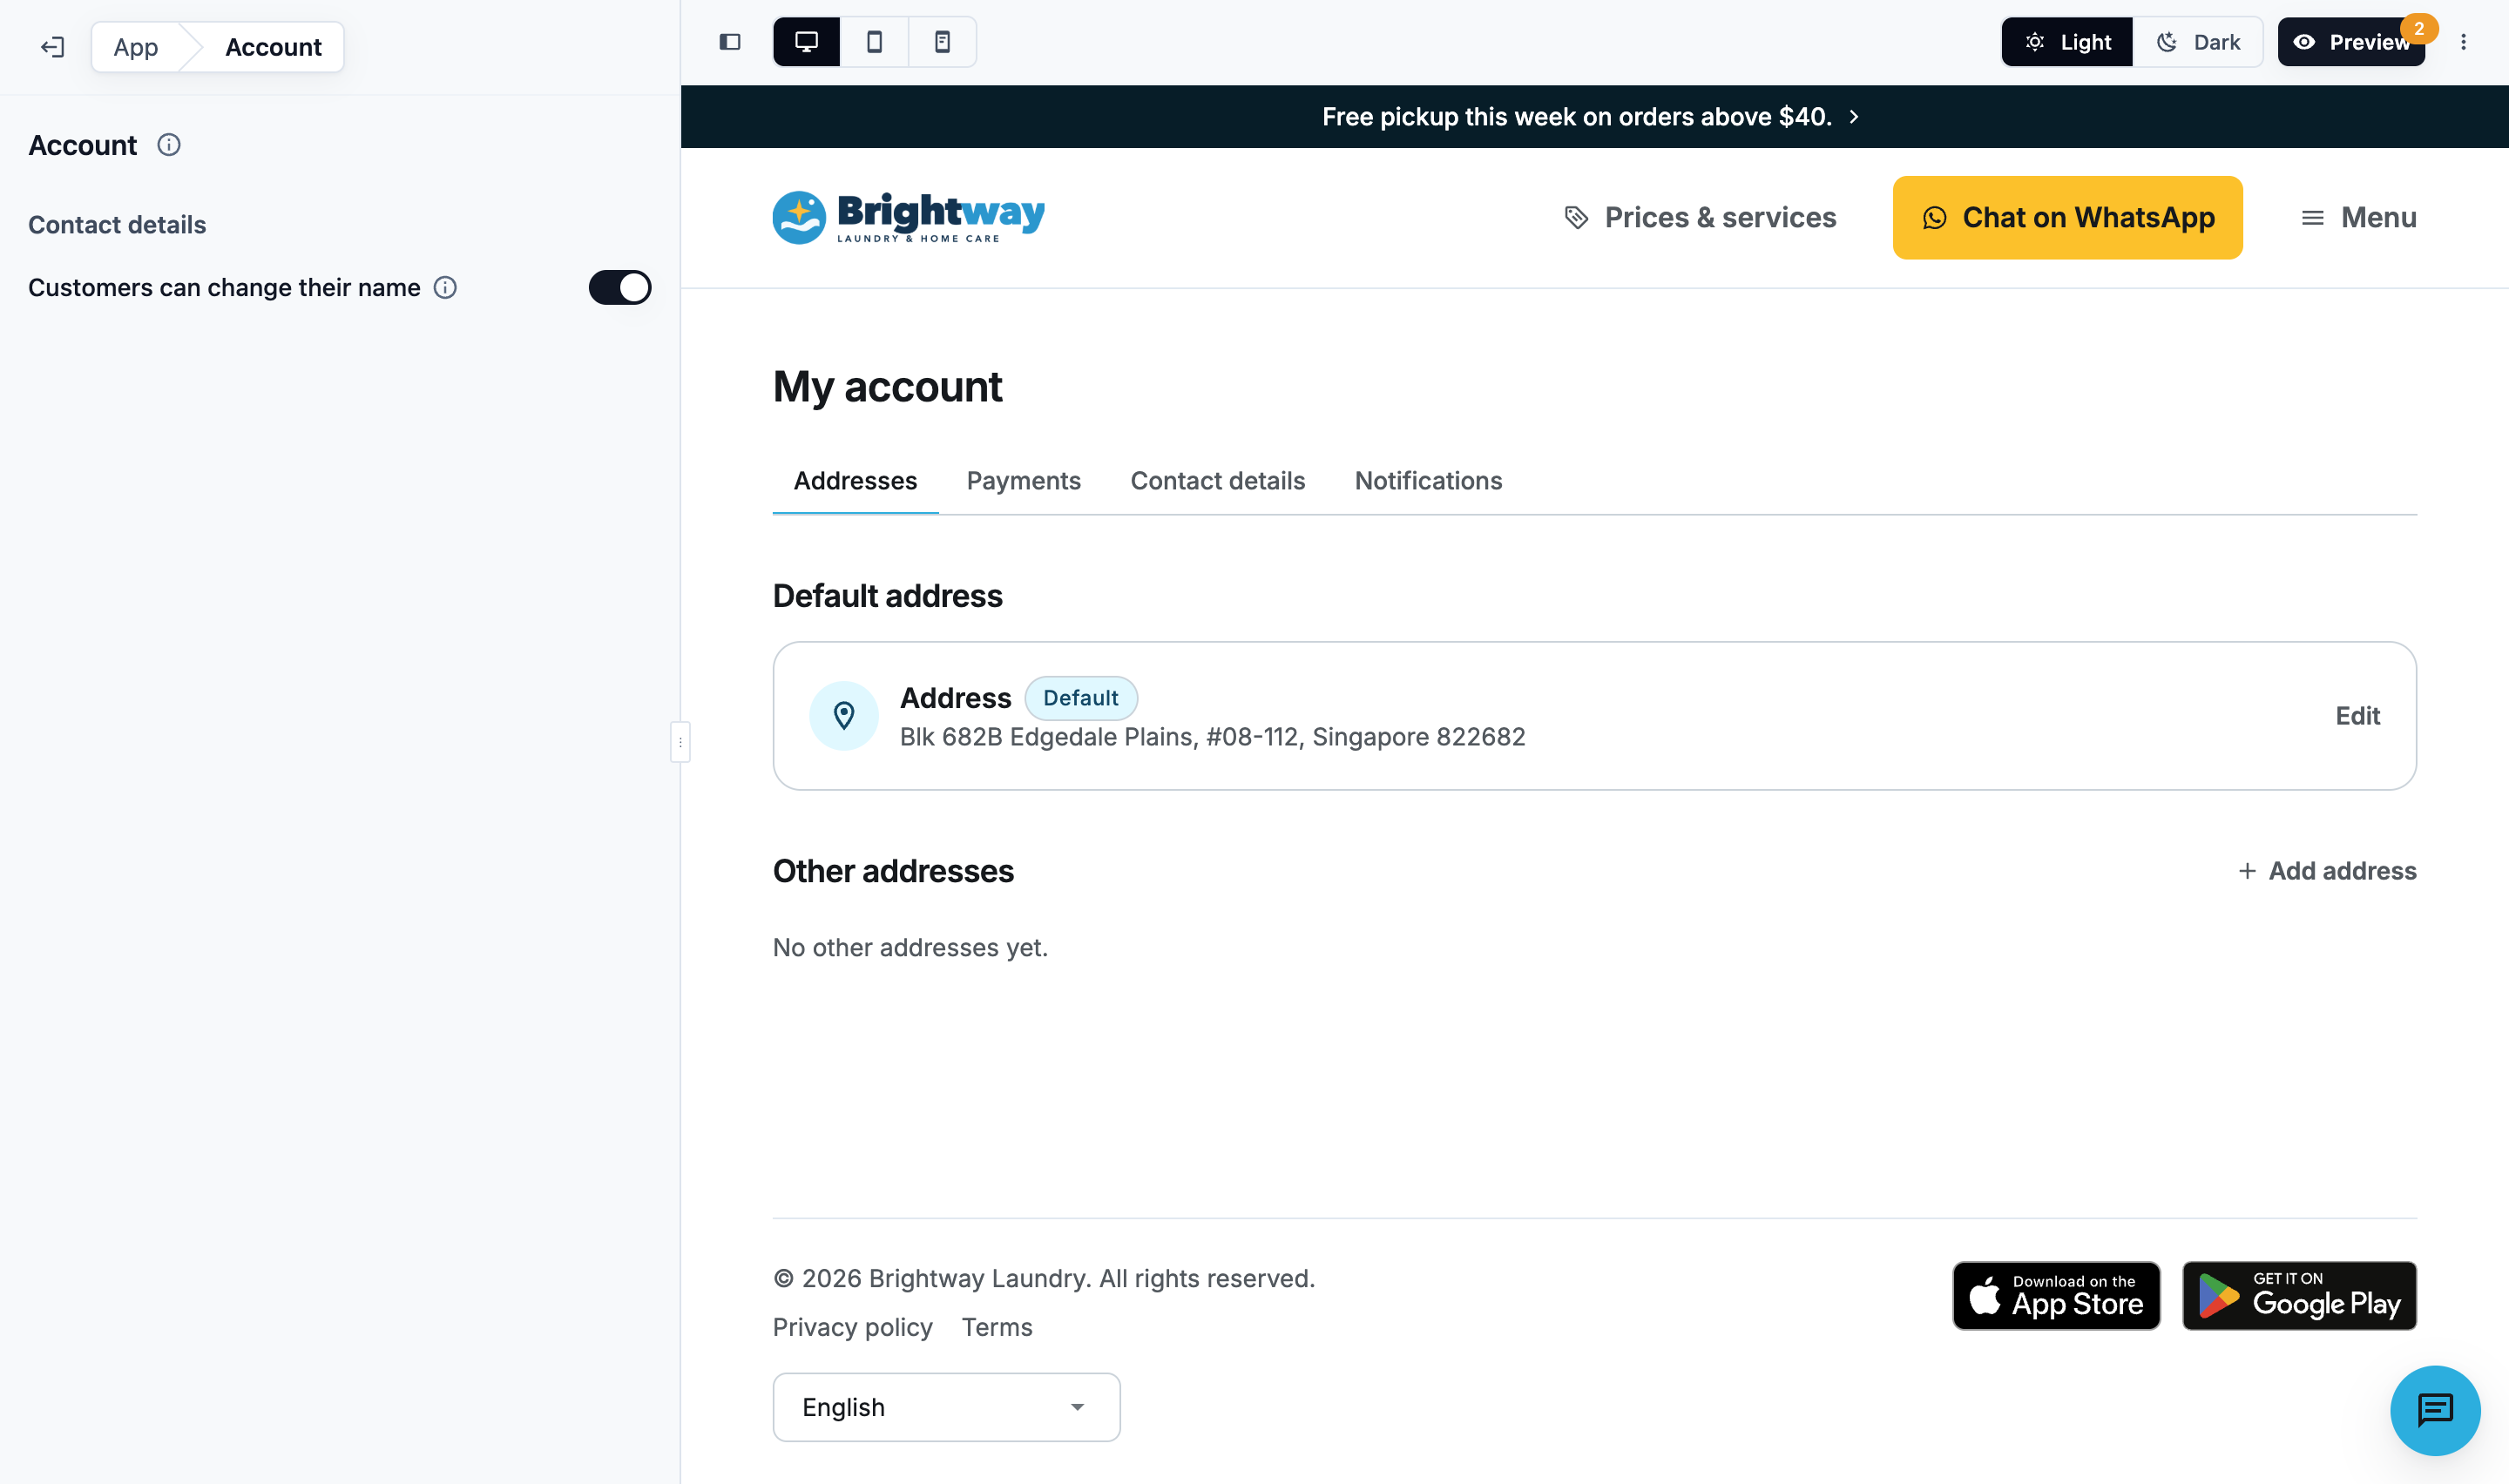
Task: Open the Privacy policy link
Action: click(852, 1327)
